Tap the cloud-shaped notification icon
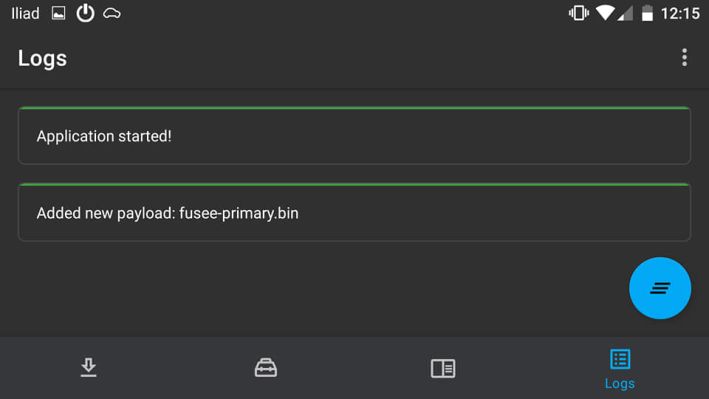The image size is (709, 399). (112, 14)
